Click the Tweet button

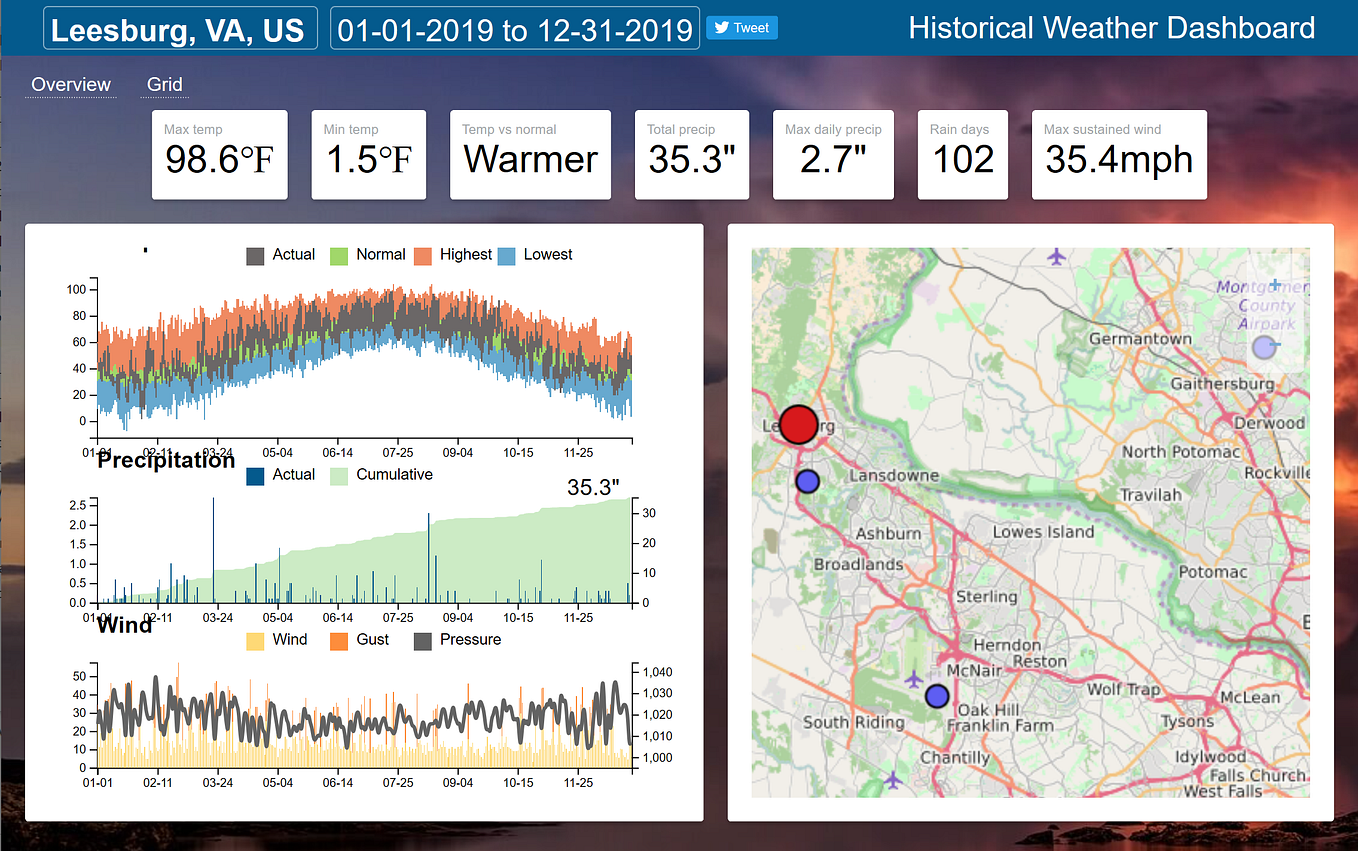[741, 27]
